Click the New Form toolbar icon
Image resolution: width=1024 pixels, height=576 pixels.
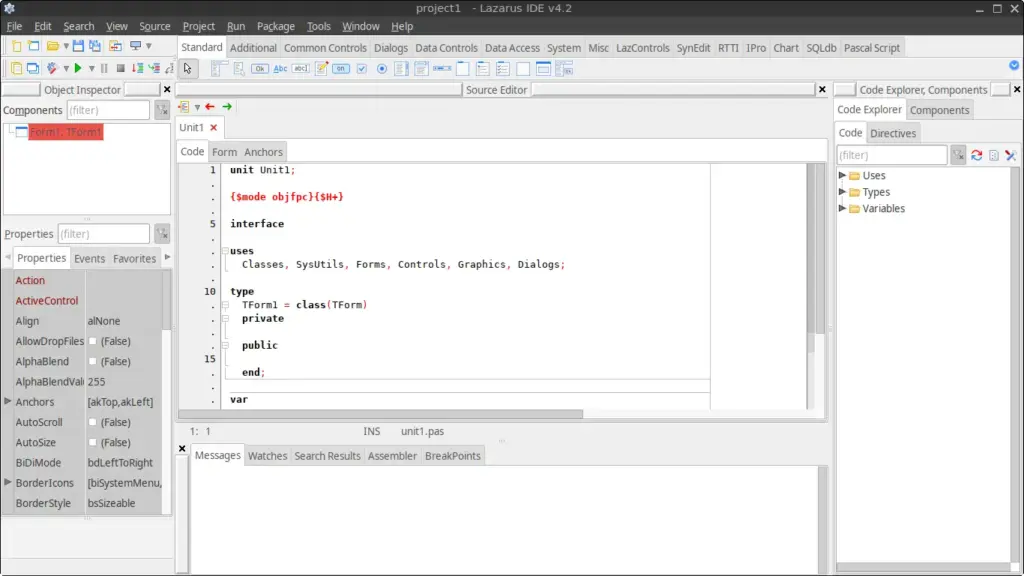(33, 46)
